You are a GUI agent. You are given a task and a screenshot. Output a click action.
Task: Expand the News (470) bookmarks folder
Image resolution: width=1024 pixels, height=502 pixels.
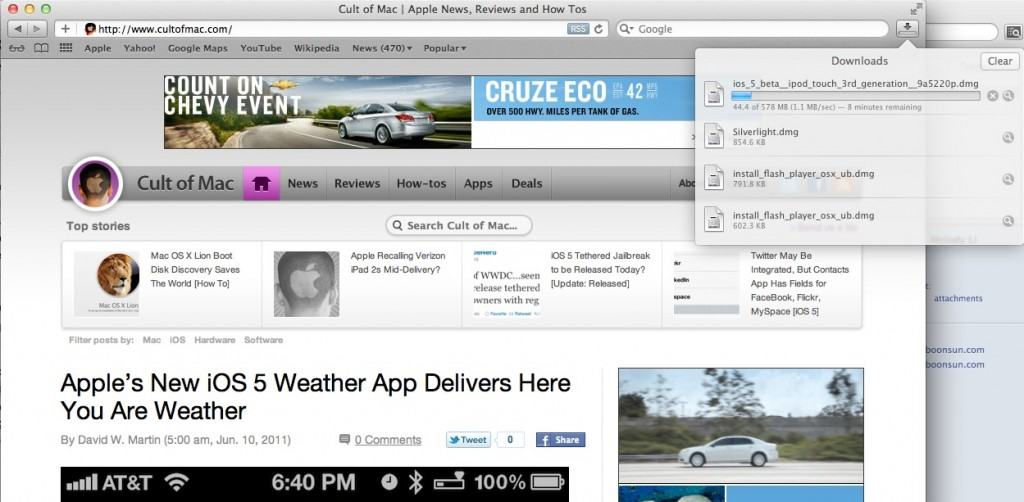[x=382, y=48]
